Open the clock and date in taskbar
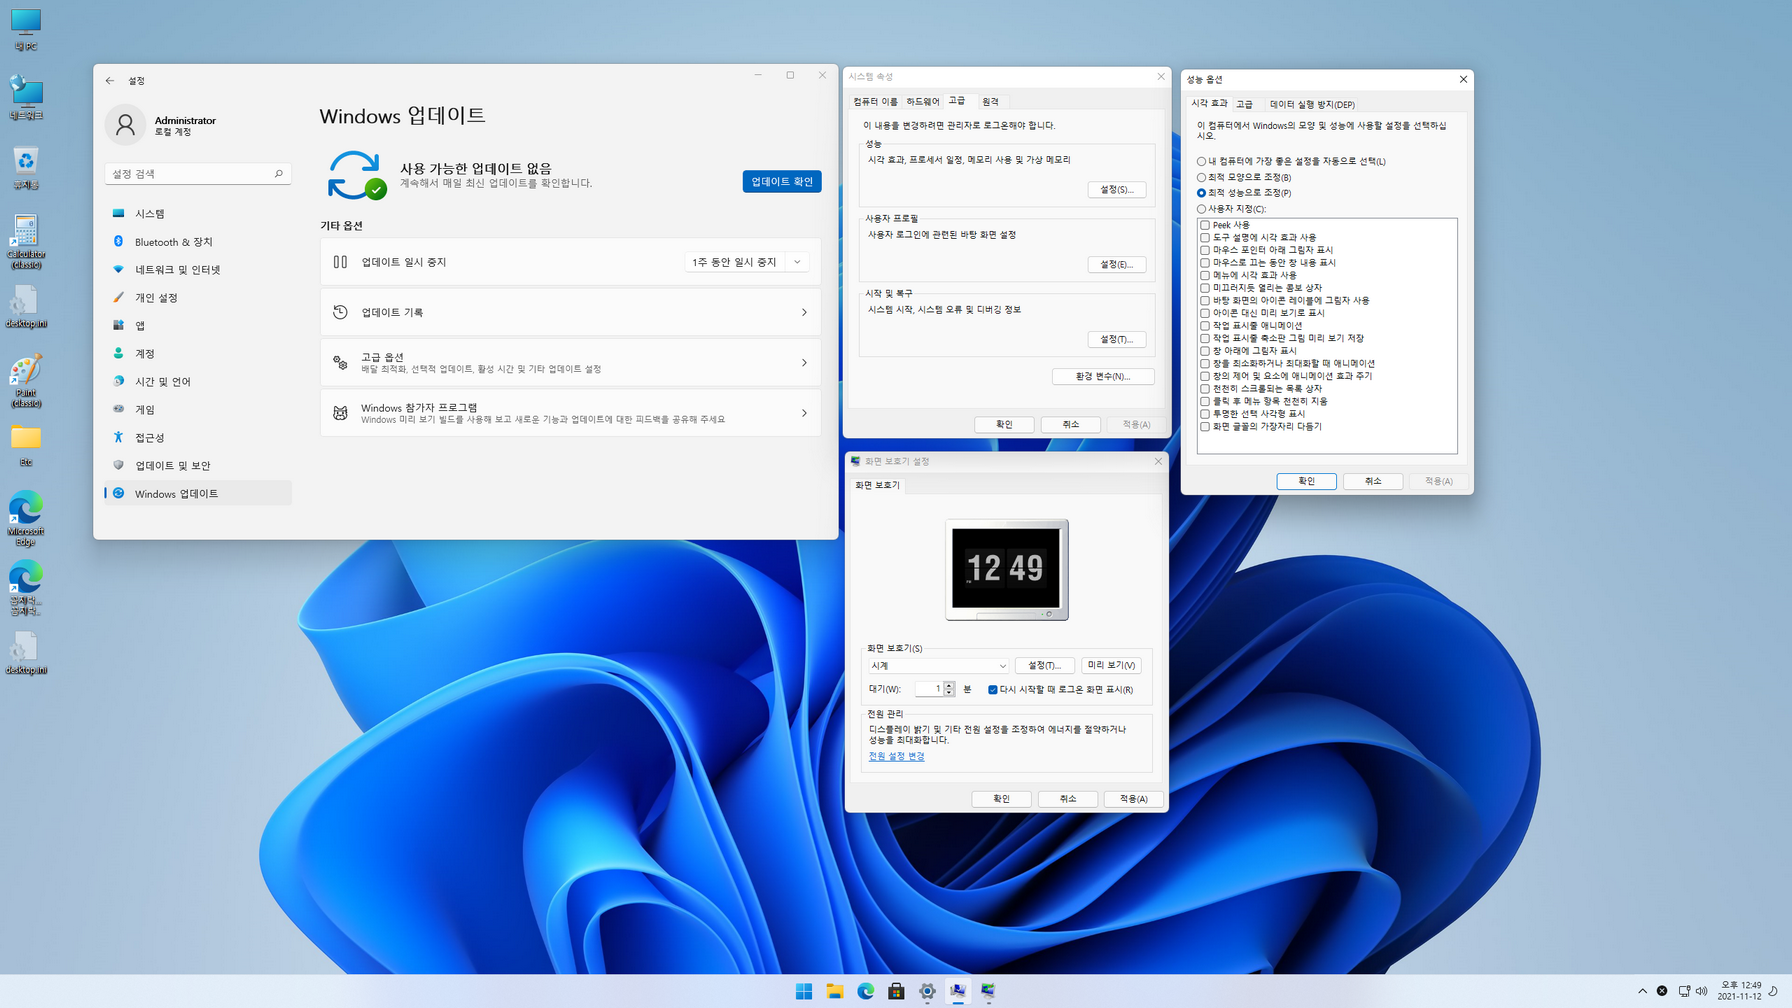Image resolution: width=1792 pixels, height=1008 pixels. click(1739, 991)
